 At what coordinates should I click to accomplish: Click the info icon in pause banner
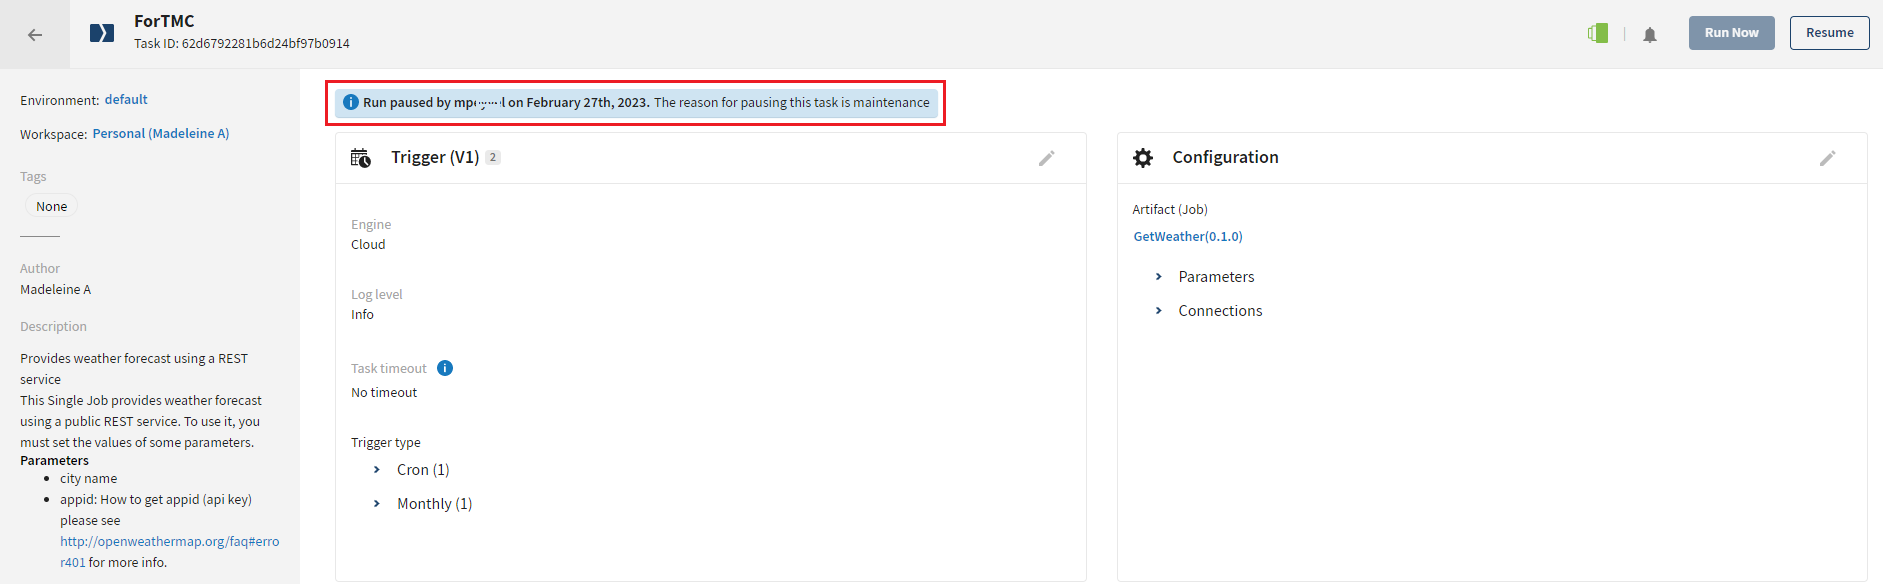click(351, 102)
